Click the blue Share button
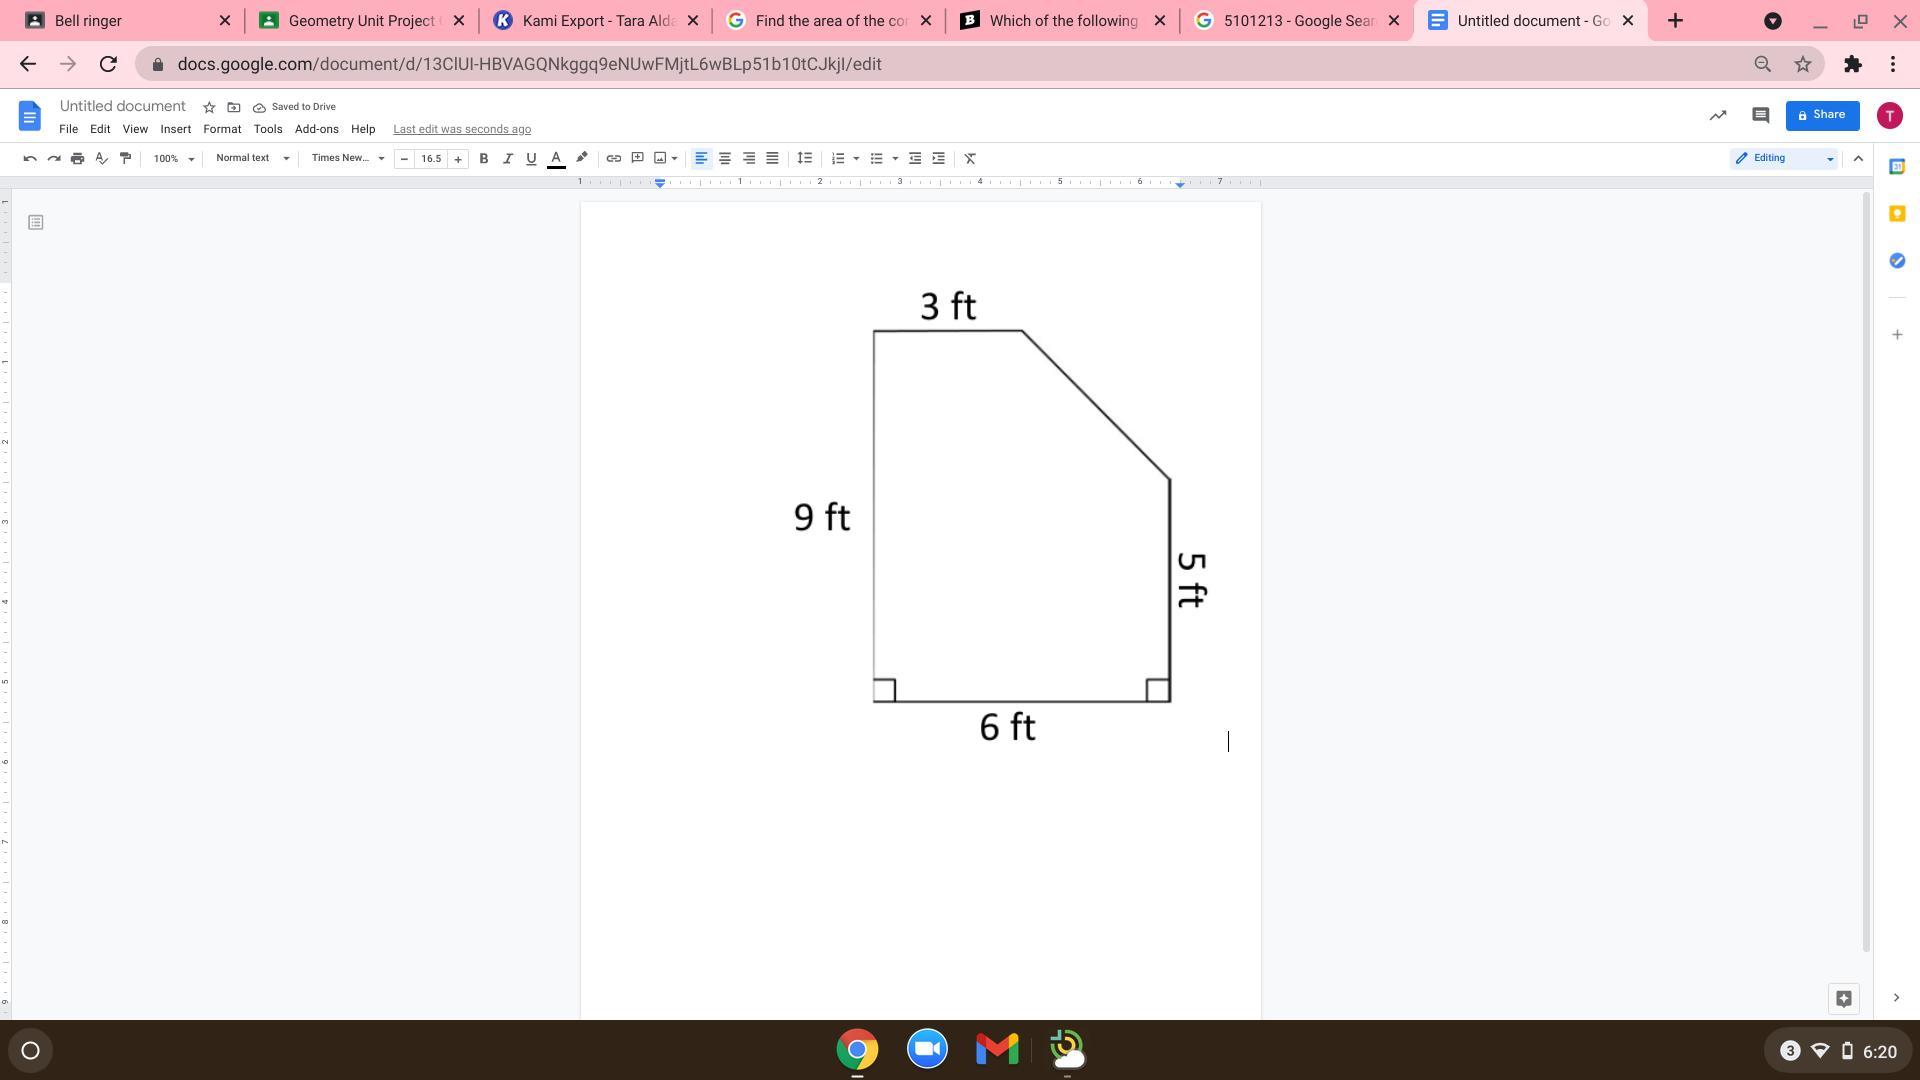 pos(1822,115)
